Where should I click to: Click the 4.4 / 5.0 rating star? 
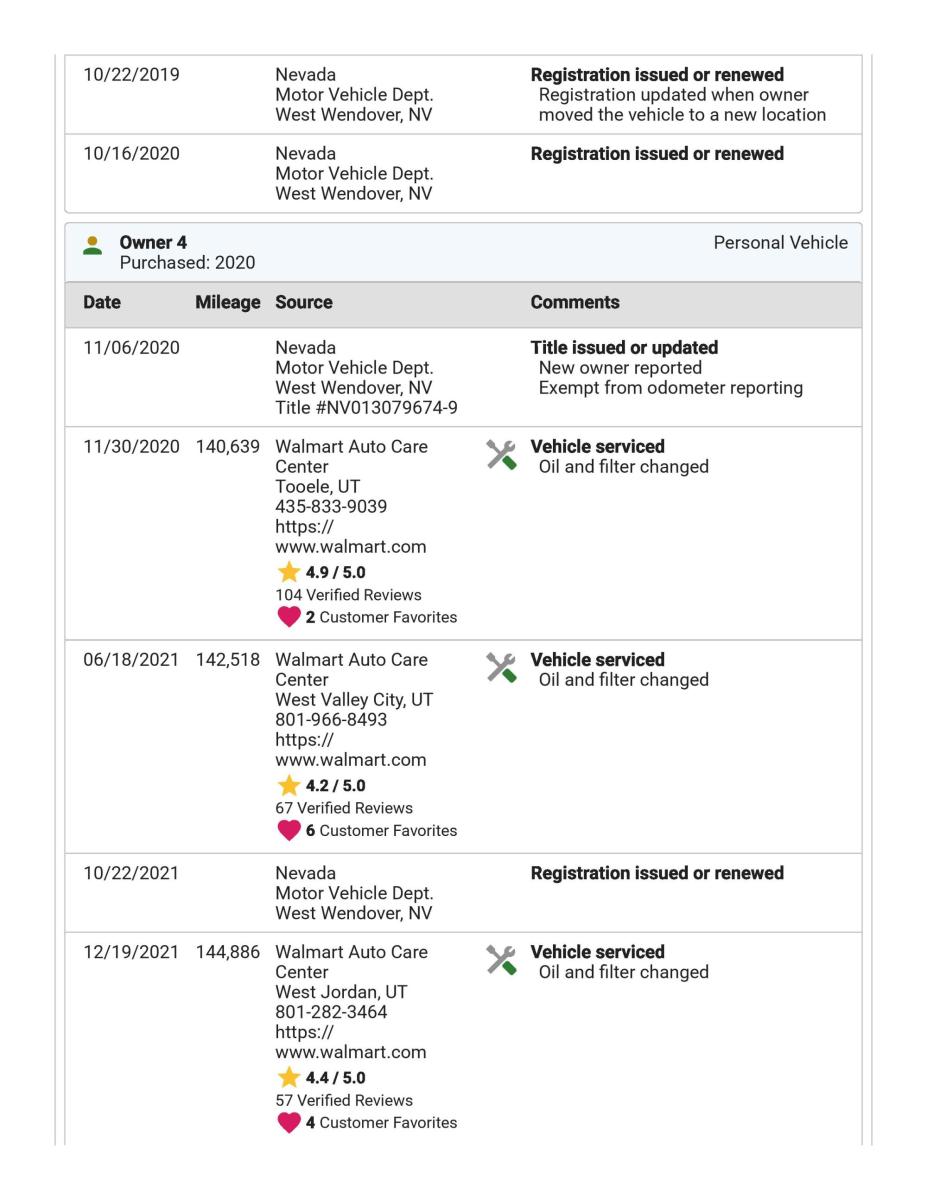coord(288,1078)
